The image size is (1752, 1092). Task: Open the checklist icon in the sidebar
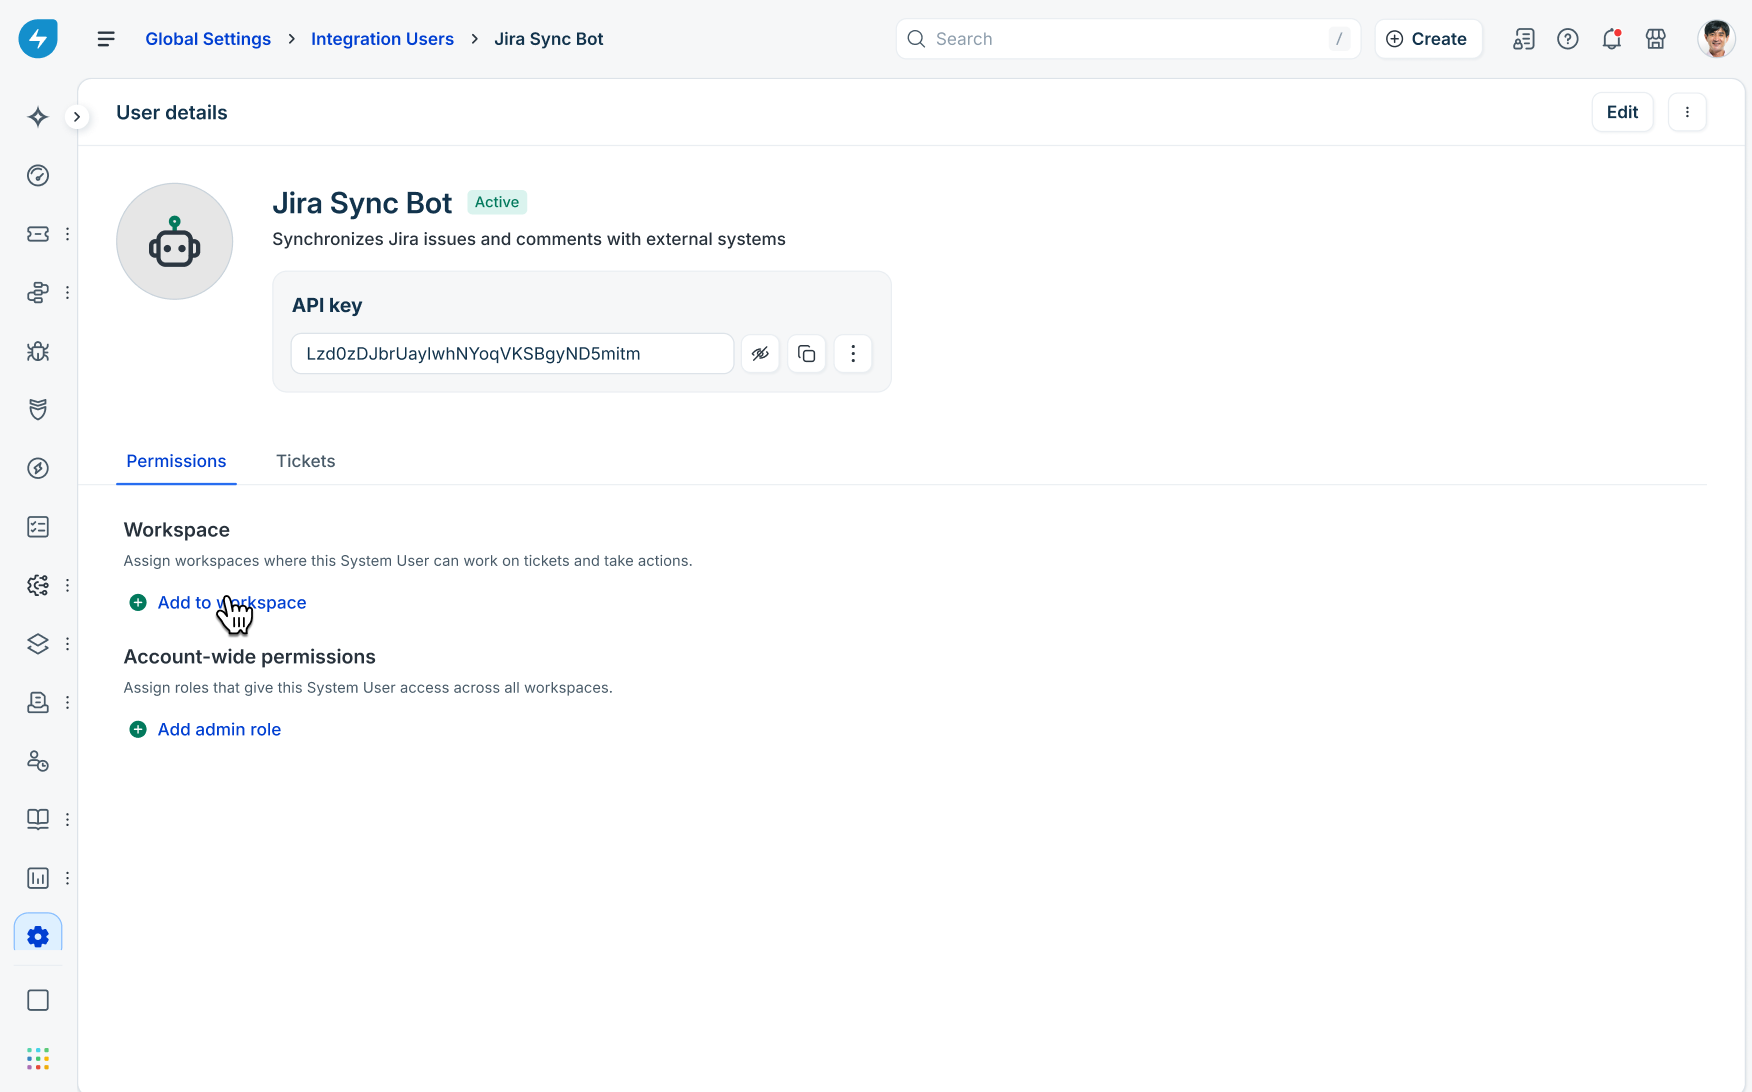point(38,527)
